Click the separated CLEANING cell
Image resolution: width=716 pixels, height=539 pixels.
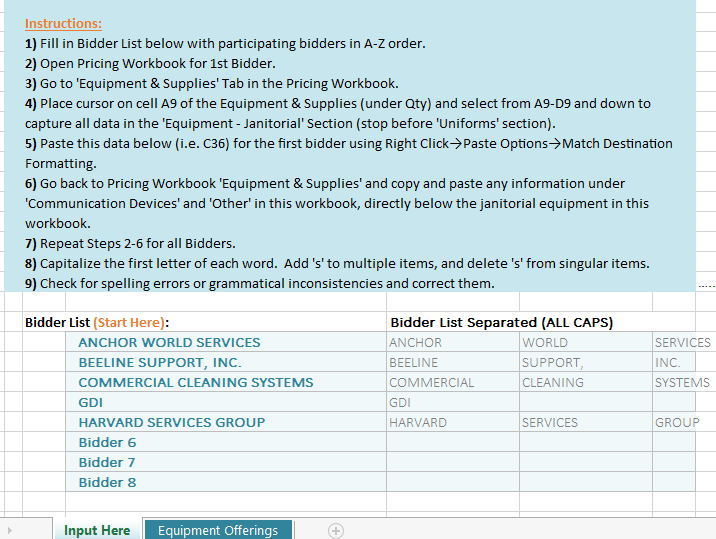click(x=586, y=382)
